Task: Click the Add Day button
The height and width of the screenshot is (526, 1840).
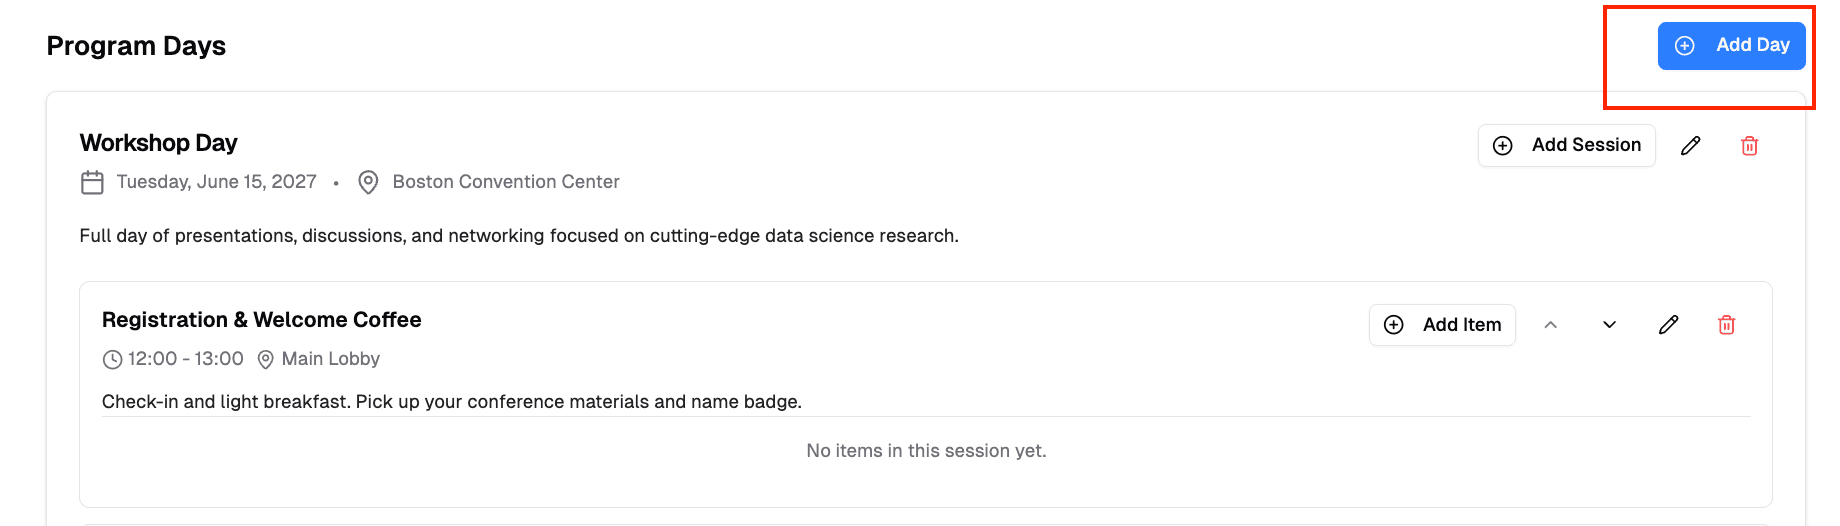Action: 1731,46
